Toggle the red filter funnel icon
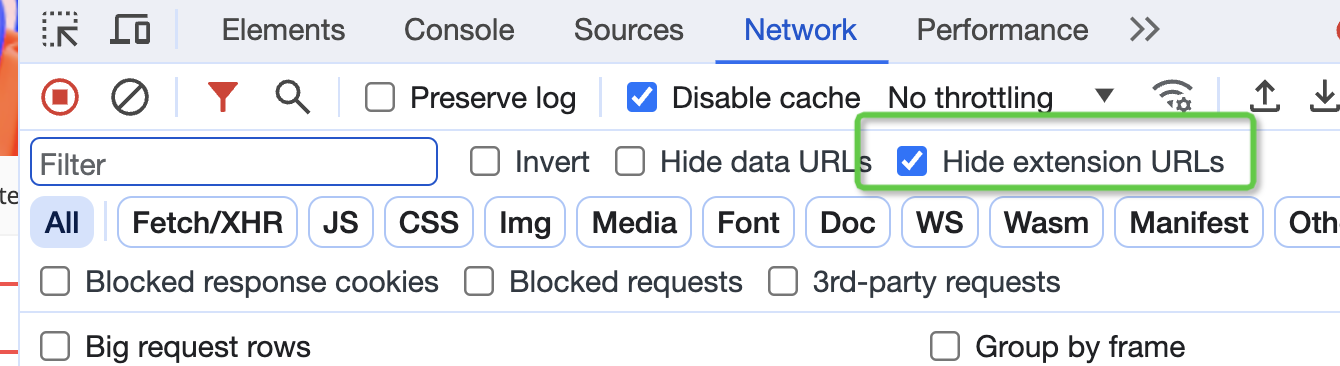 tap(222, 97)
